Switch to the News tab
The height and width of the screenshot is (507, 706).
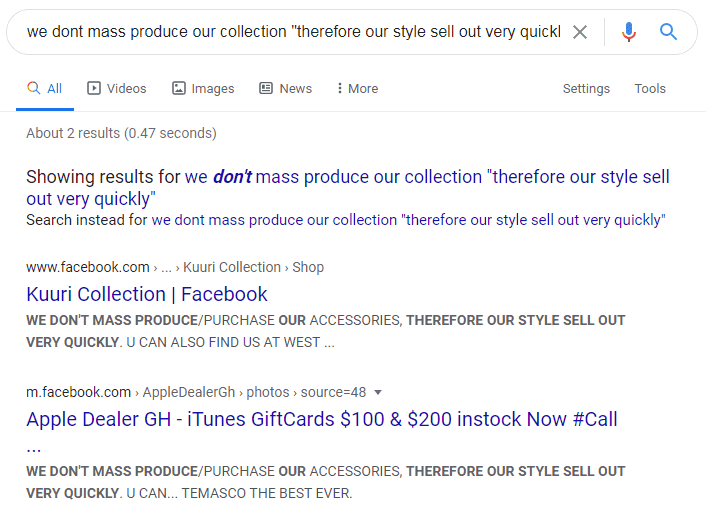pos(285,88)
